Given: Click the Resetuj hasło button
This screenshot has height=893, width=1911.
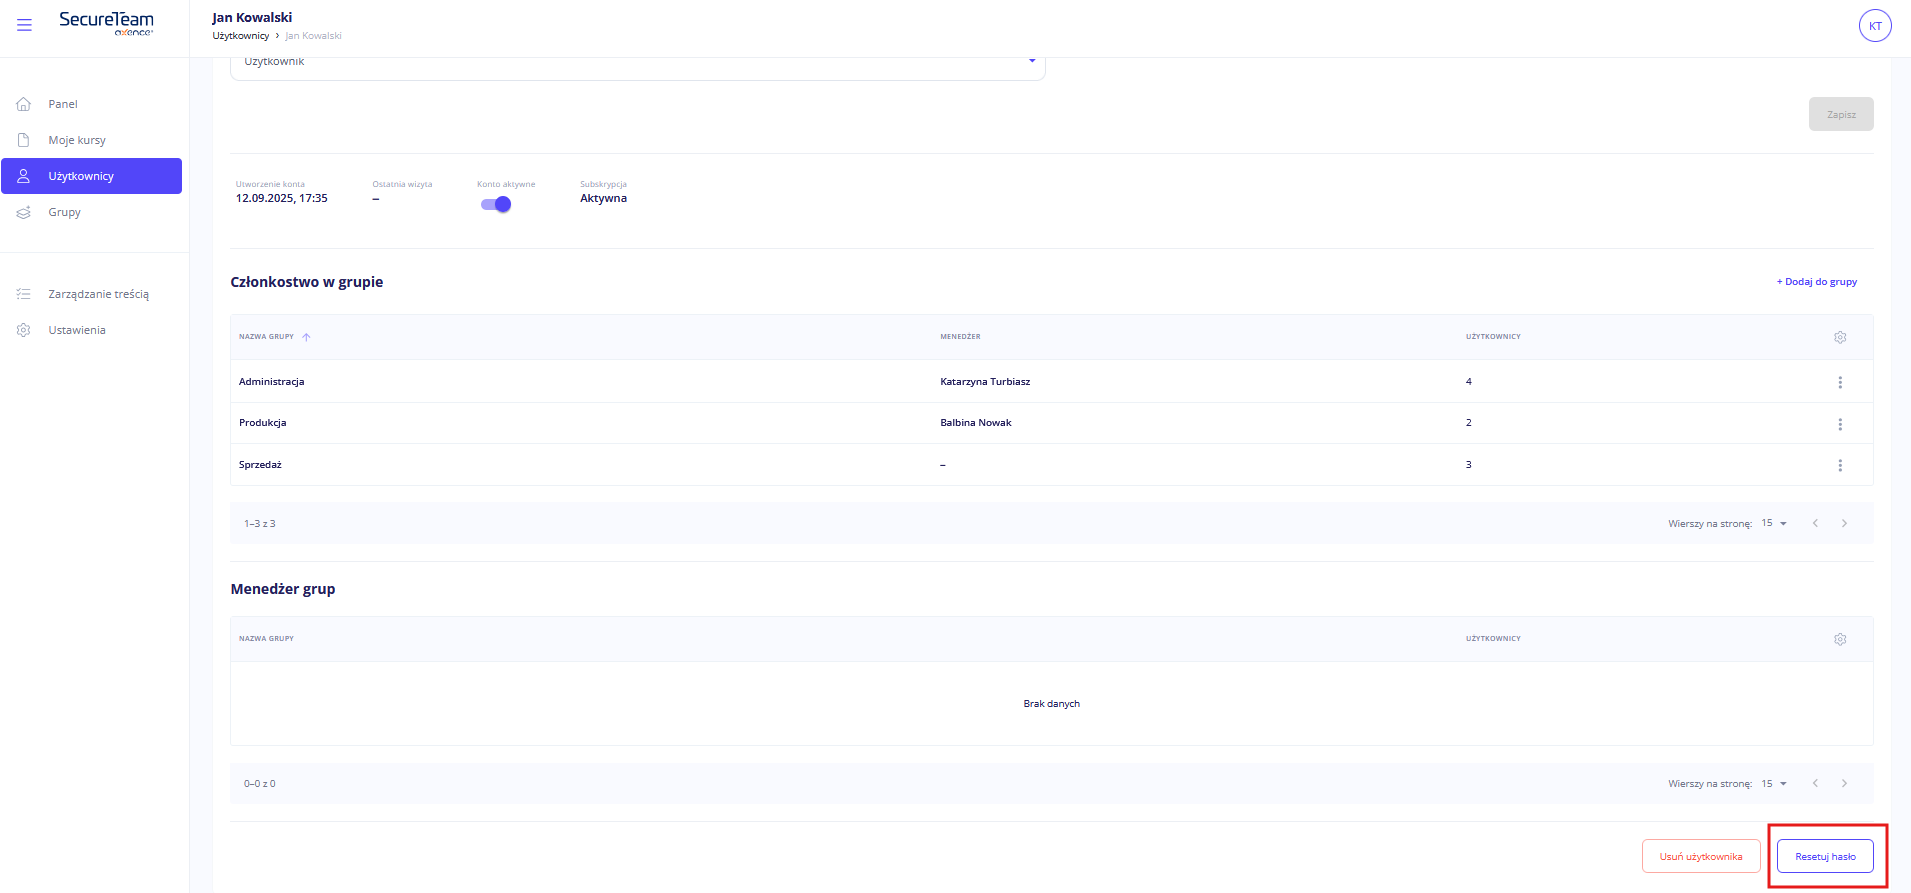Looking at the screenshot, I should [x=1824, y=857].
